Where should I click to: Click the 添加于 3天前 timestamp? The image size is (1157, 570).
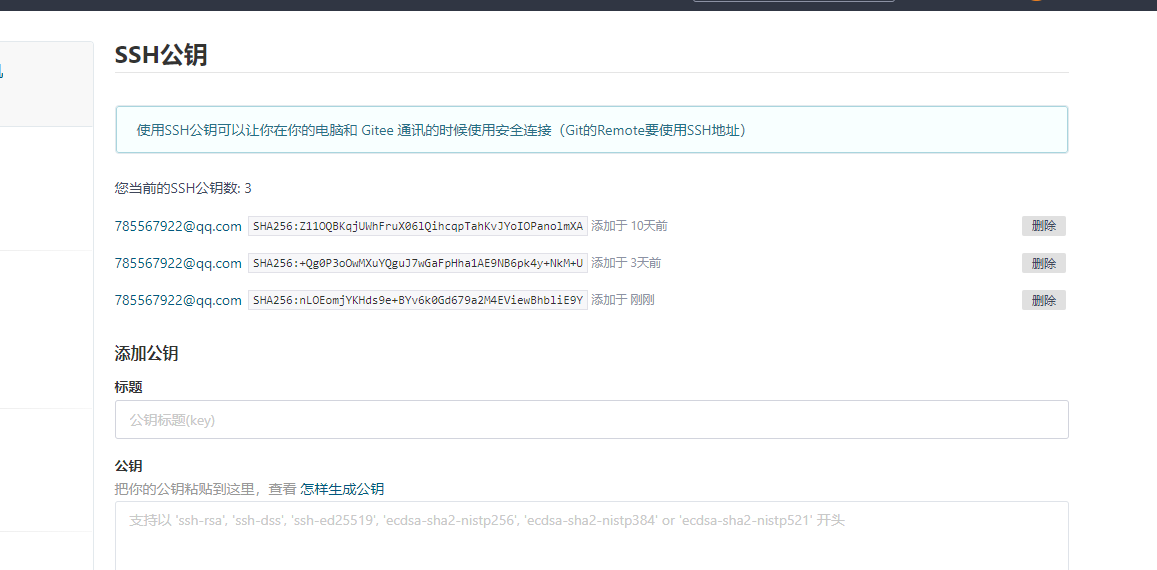tap(626, 263)
